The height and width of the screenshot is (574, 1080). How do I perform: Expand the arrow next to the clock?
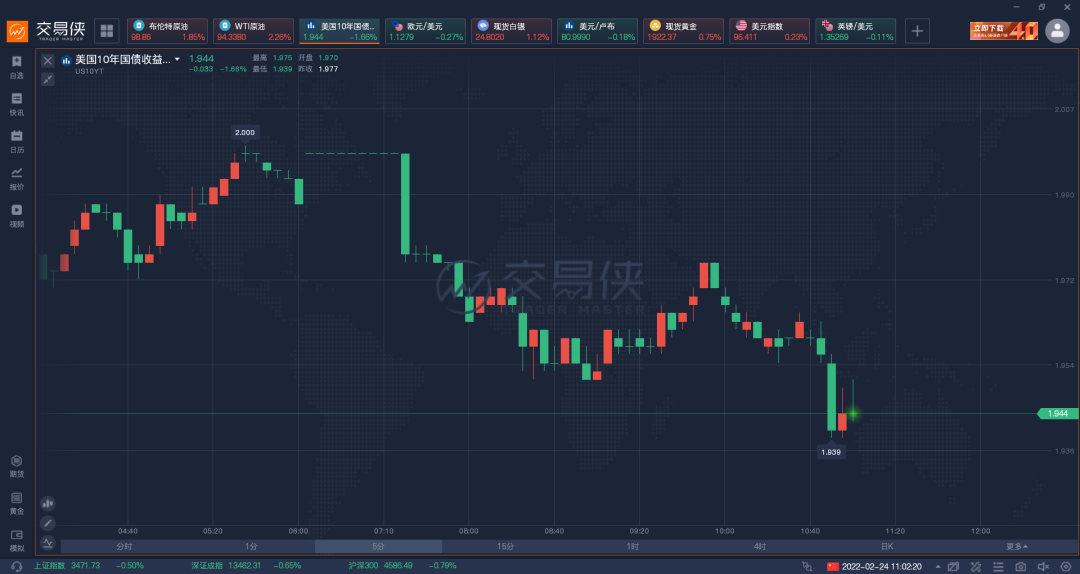(x=937, y=566)
